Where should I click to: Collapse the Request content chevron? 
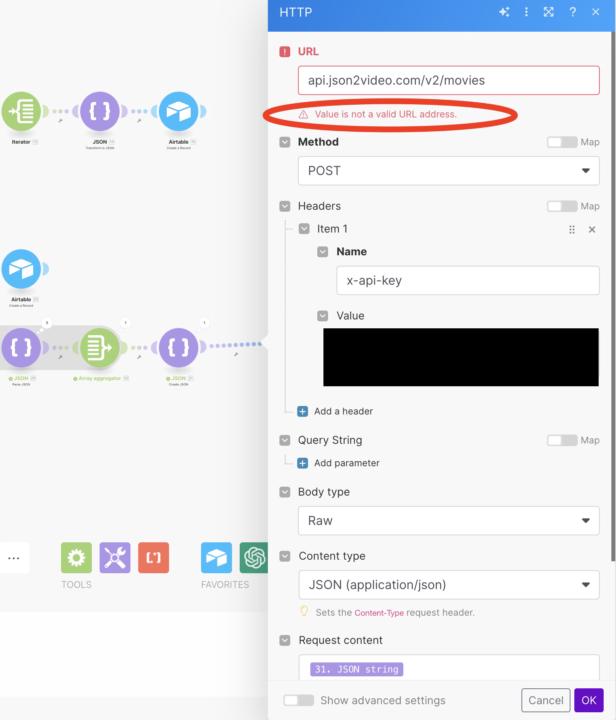pyautogui.click(x=285, y=640)
